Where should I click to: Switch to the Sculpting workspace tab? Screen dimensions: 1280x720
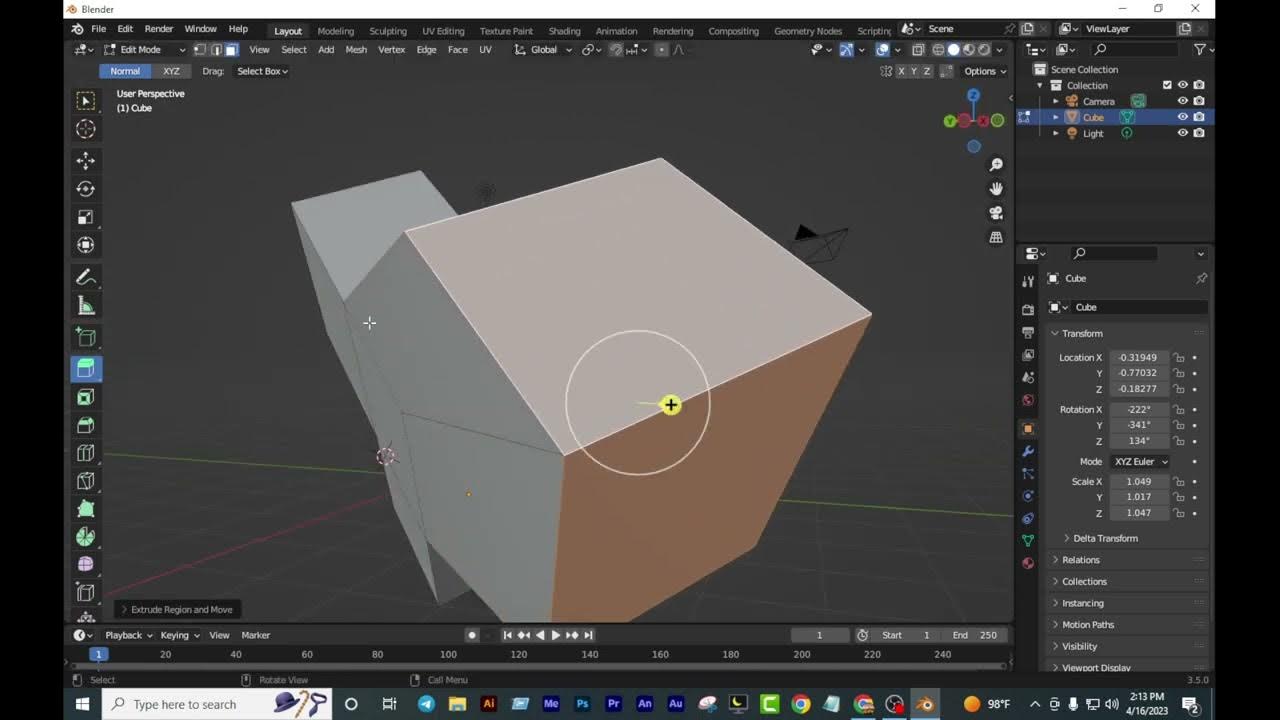(388, 31)
